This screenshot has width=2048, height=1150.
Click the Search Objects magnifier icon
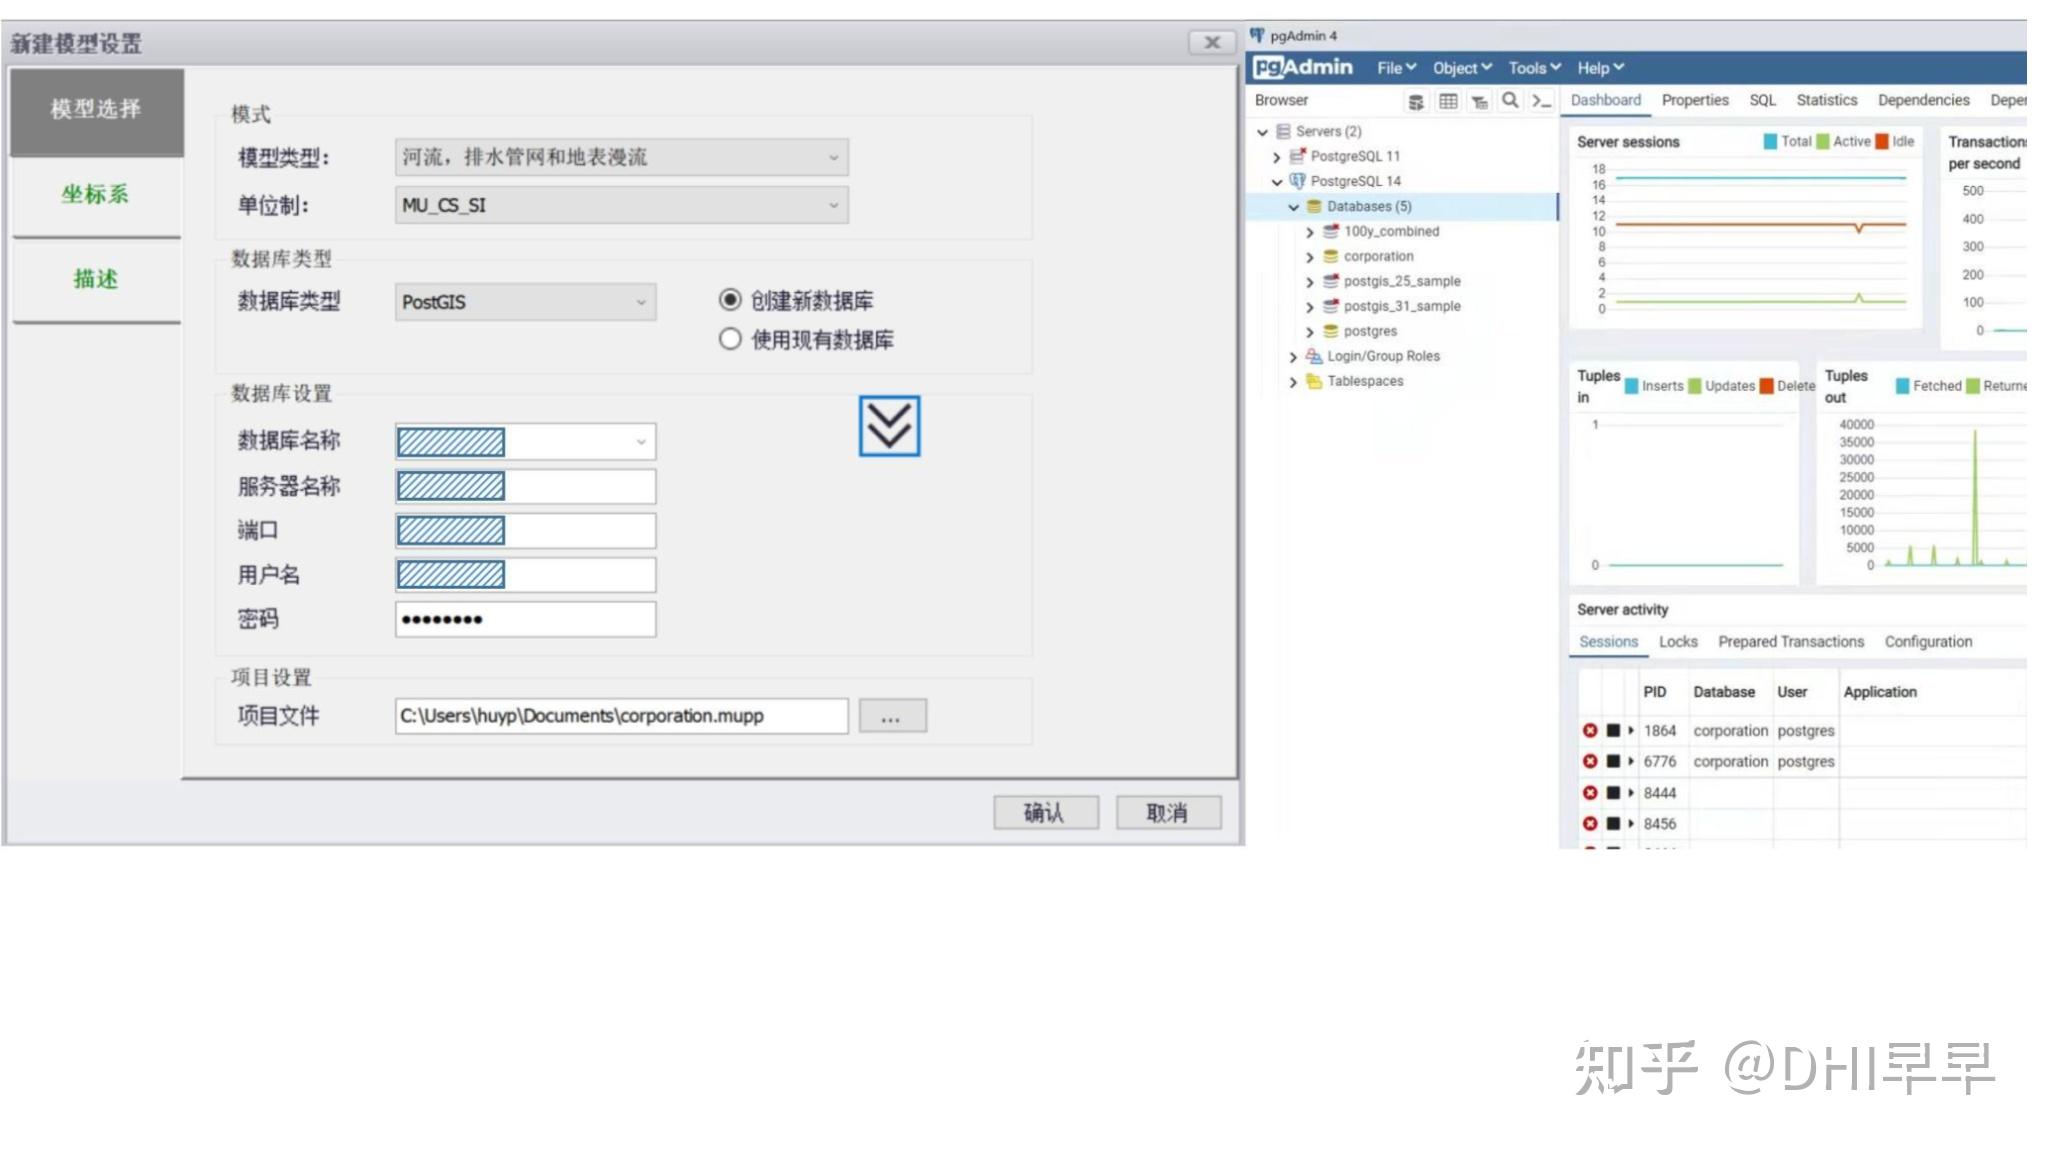[1510, 100]
